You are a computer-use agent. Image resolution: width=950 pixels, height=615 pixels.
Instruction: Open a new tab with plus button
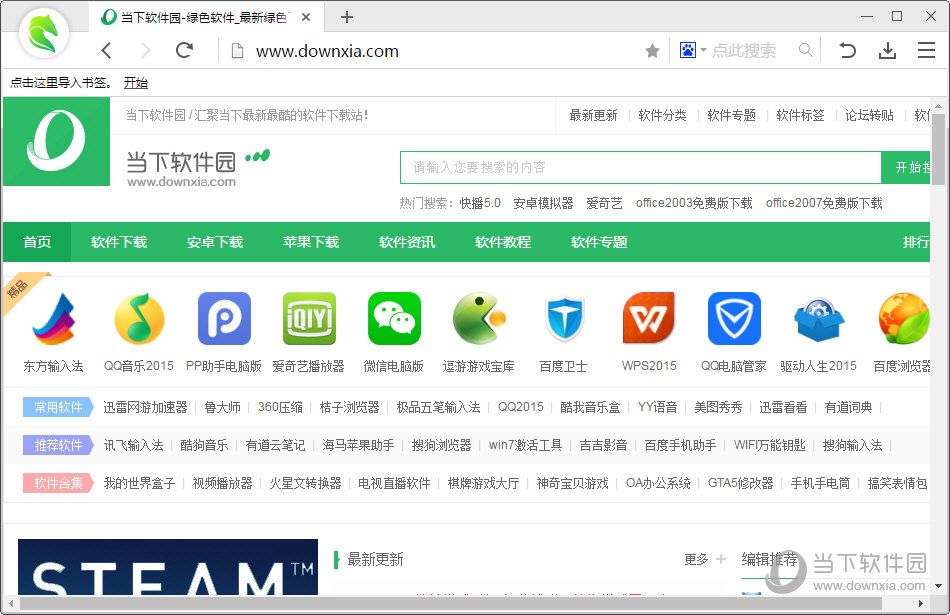[x=347, y=17]
